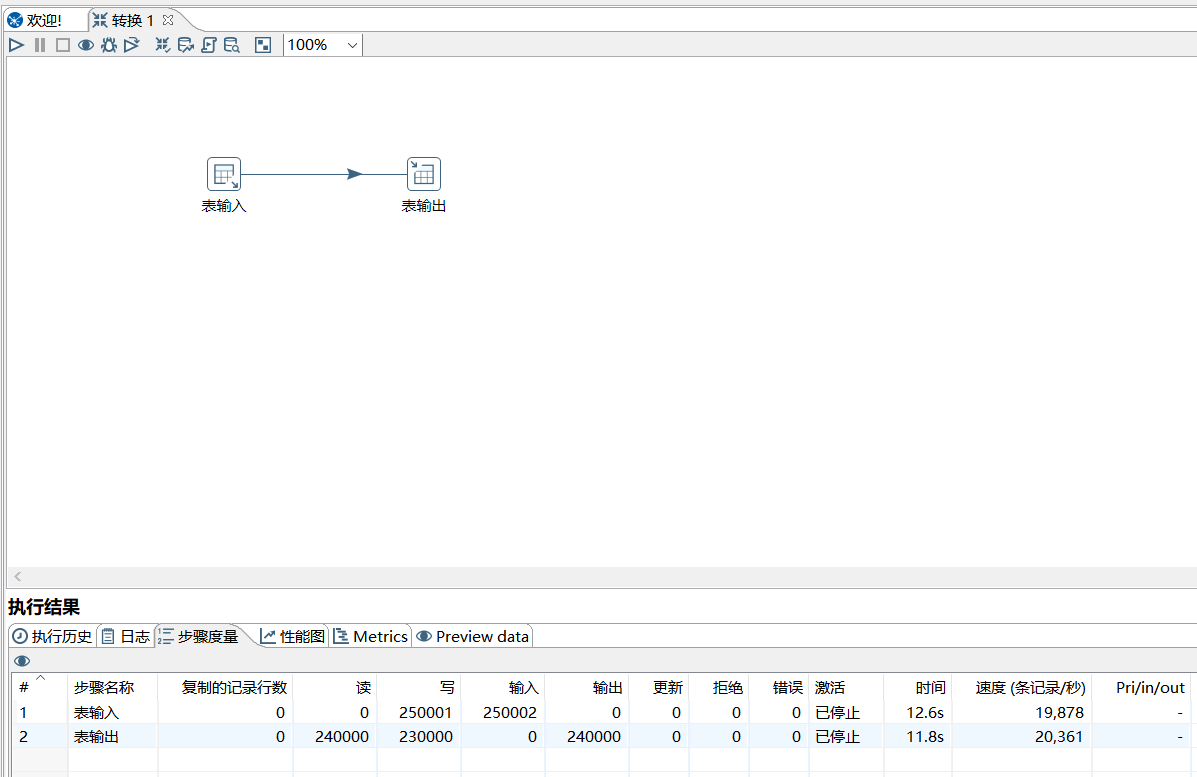Close the 转换 1 tab
1197x777 pixels.
click(x=168, y=20)
